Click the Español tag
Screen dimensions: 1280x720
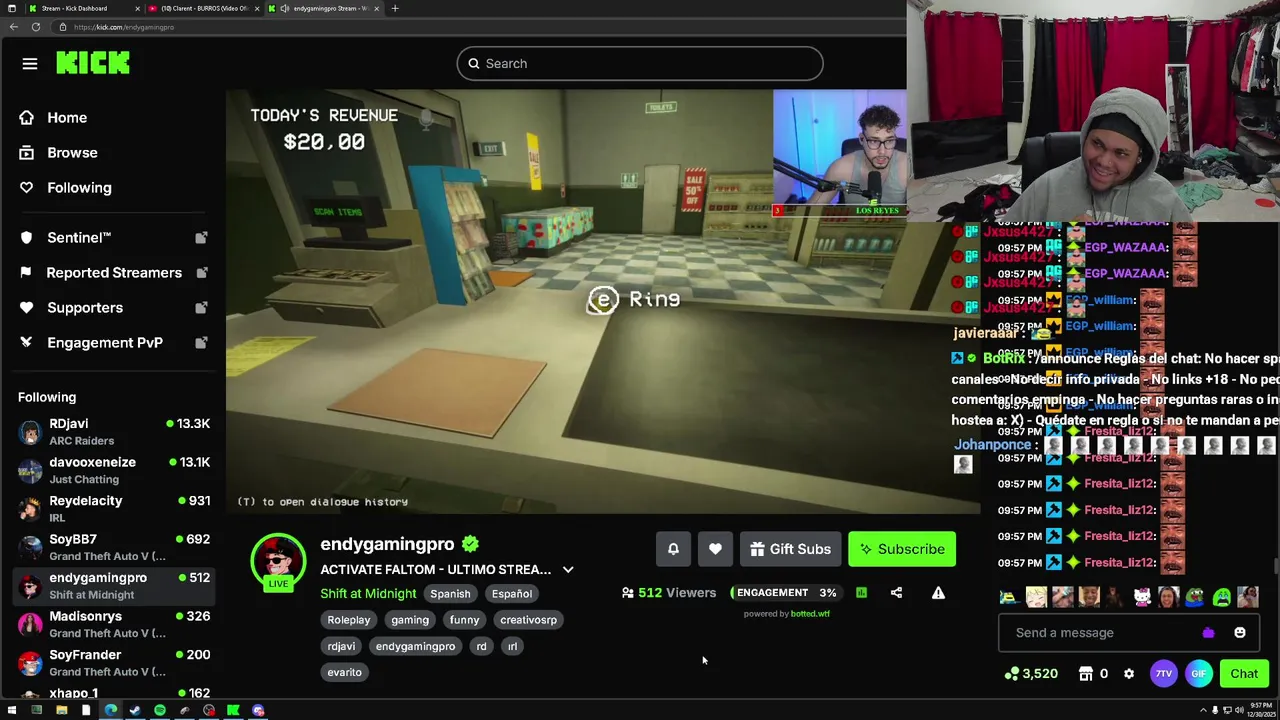click(512, 594)
